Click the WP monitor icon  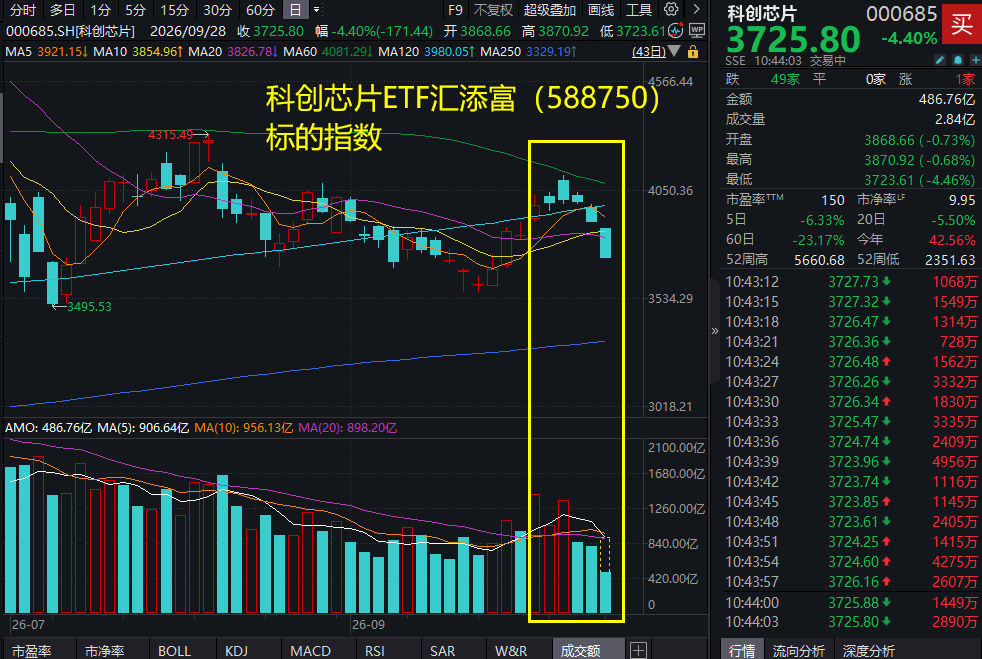click(x=696, y=30)
